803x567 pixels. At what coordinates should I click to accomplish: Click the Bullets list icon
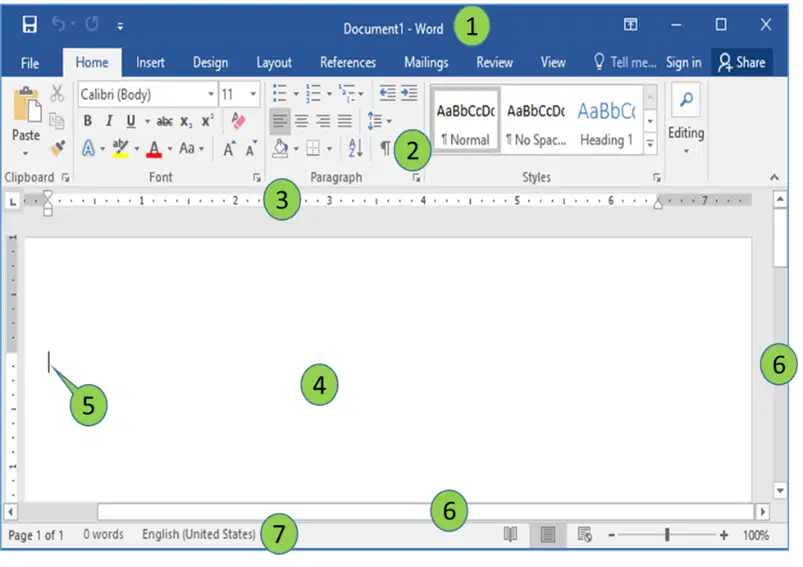[280, 94]
